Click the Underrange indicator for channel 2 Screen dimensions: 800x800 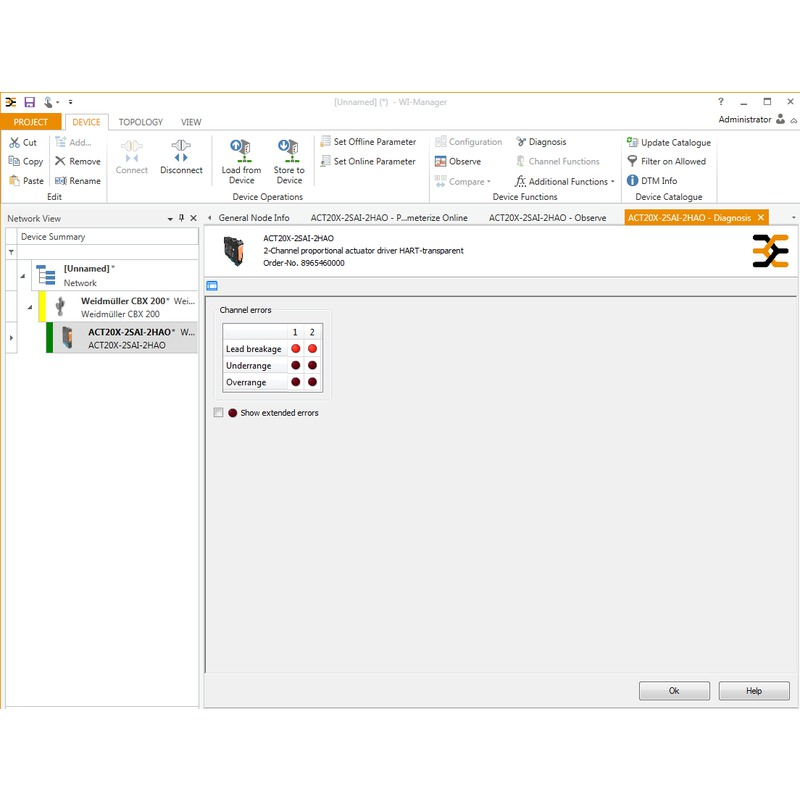point(312,365)
